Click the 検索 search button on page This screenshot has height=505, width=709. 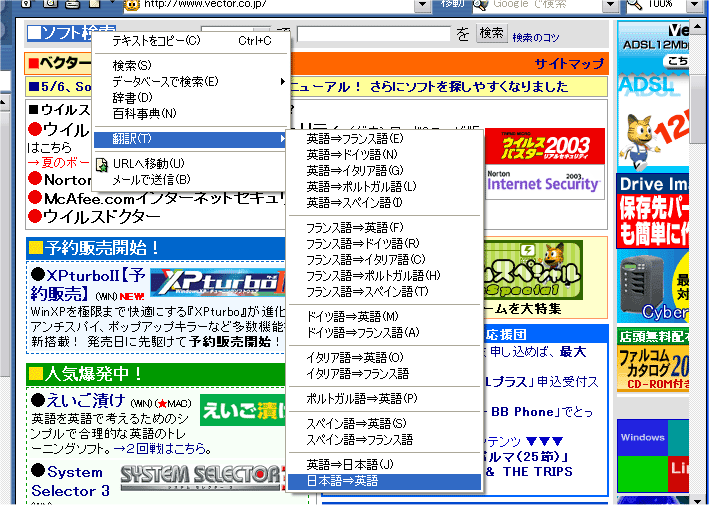[492, 33]
